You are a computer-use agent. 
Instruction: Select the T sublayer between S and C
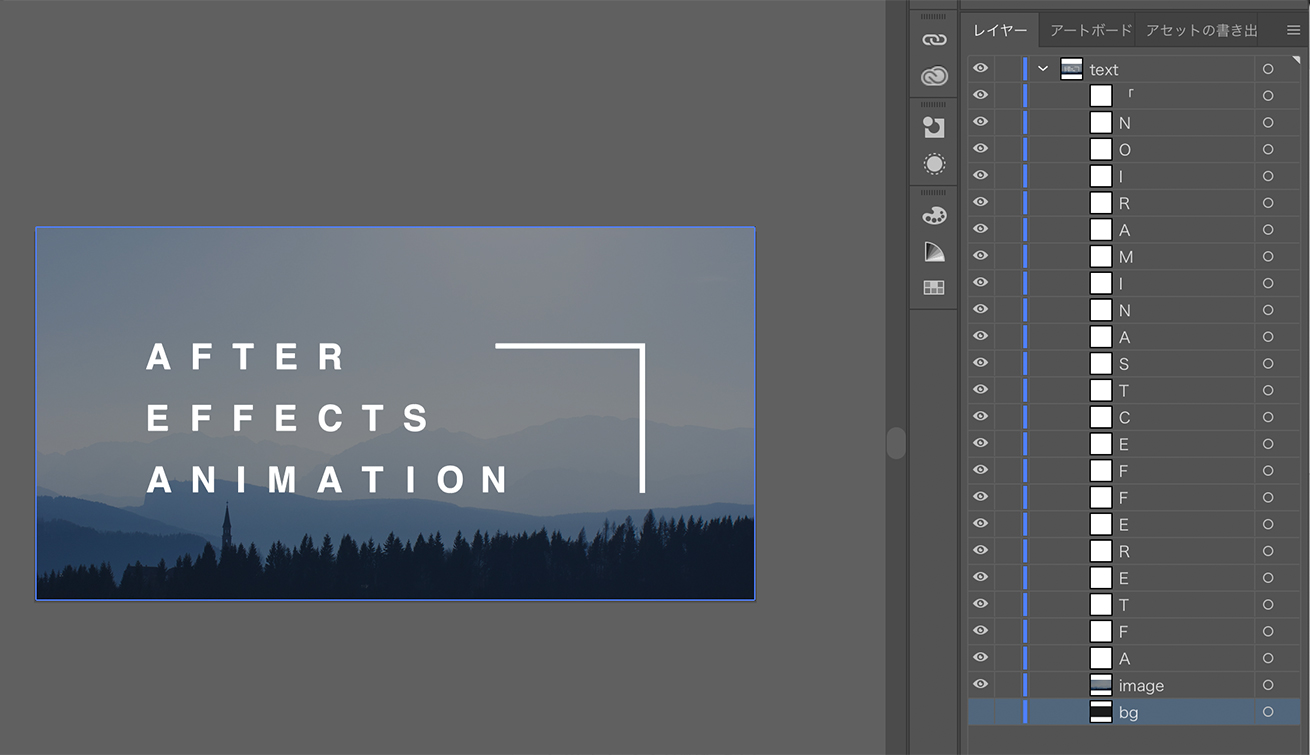1124,391
